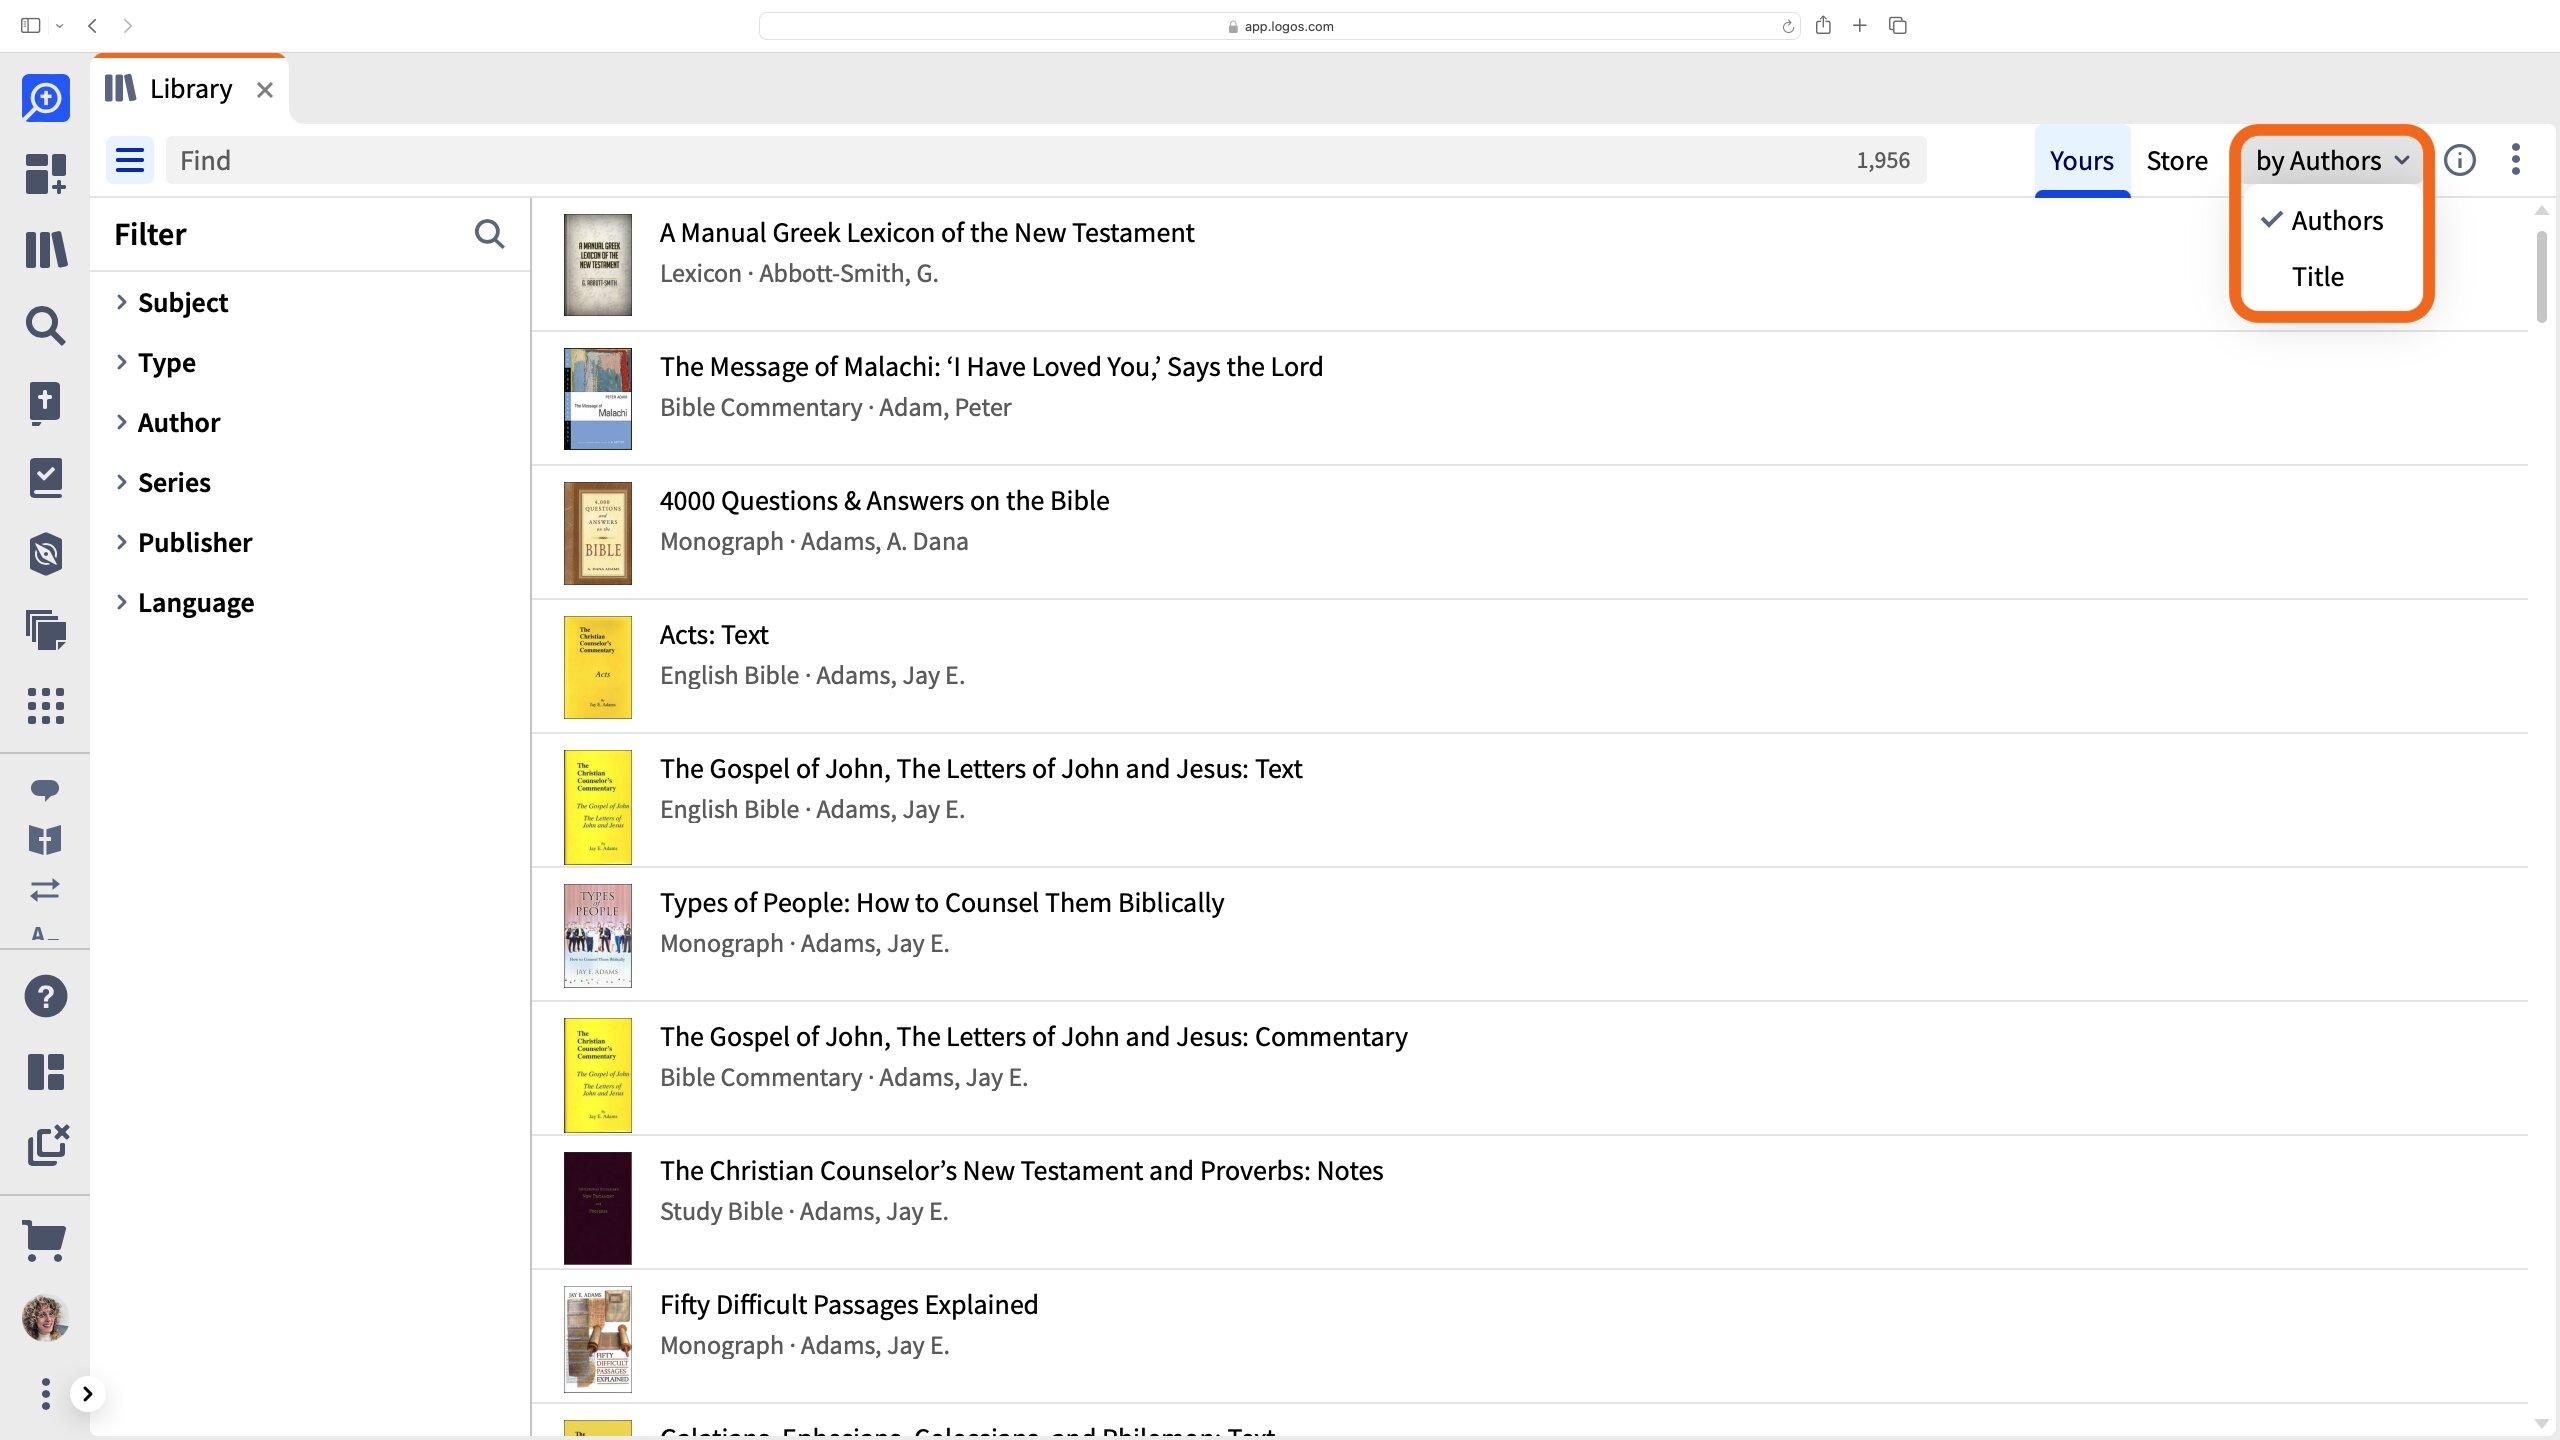Expand the Language filter
The height and width of the screenshot is (1440, 2560).
(185, 602)
